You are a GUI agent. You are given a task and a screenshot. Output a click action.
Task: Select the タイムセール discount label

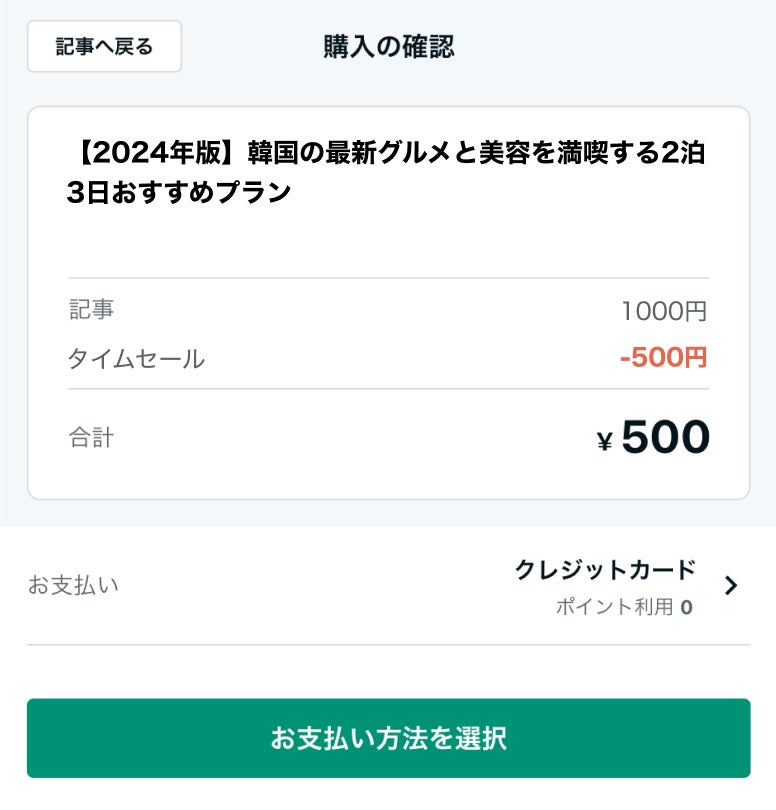136,358
